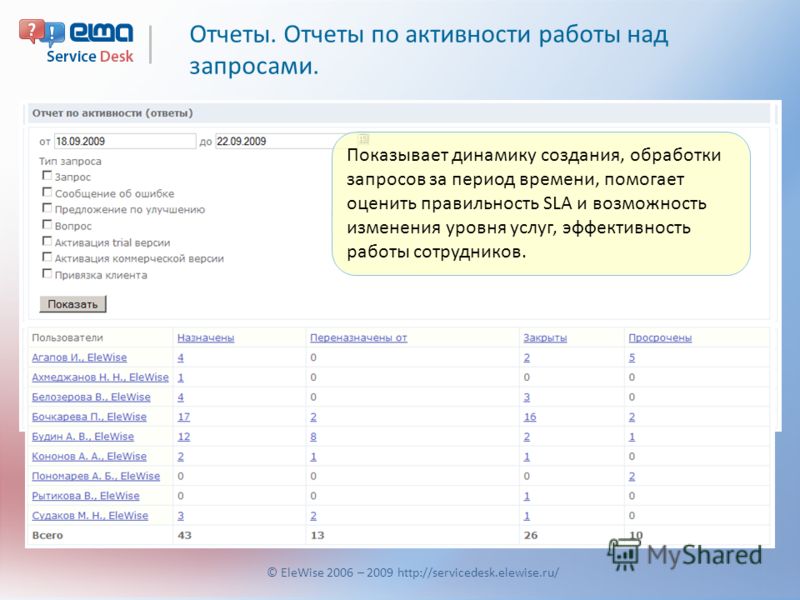This screenshot has width=800, height=600.
Task: Select the Переназначены от total value 13
Action: (x=317, y=535)
